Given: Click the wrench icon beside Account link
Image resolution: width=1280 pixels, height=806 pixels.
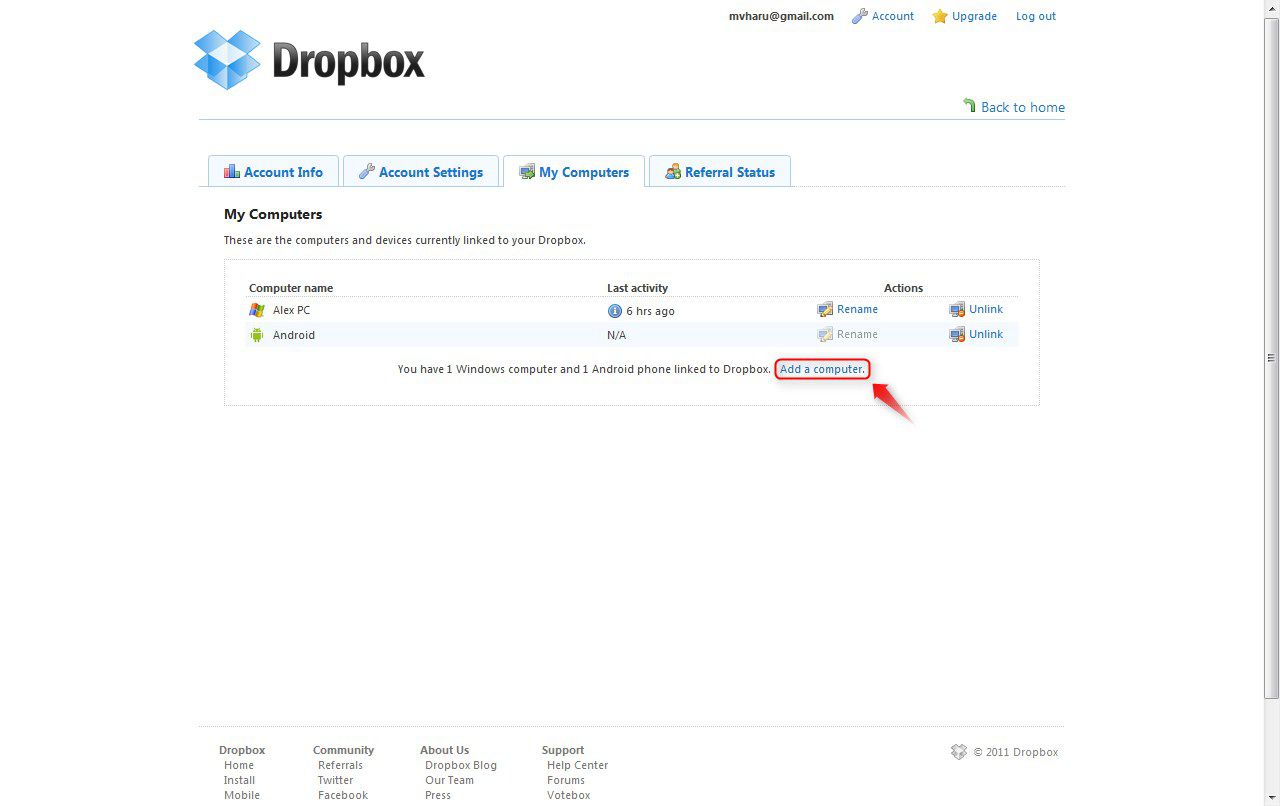Looking at the screenshot, I should pos(859,16).
